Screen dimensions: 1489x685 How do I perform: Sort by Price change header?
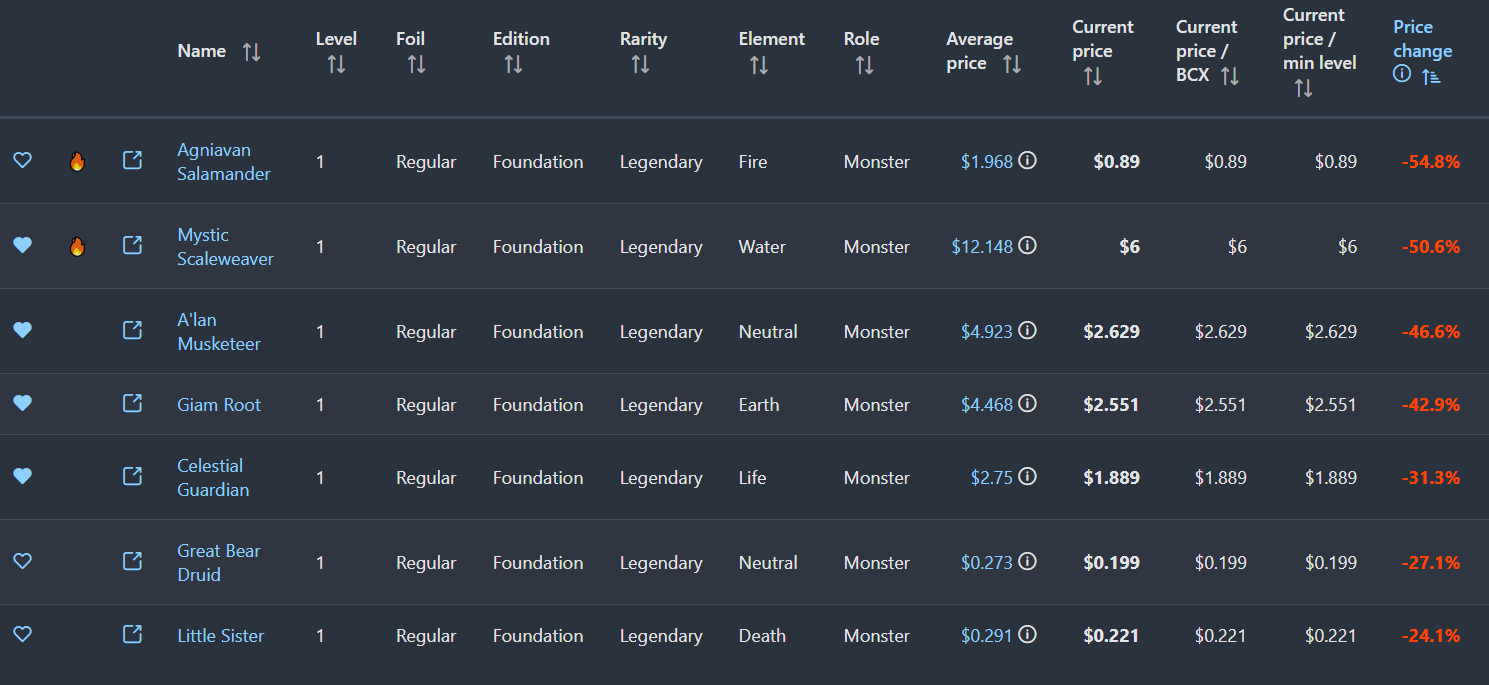[x=1431, y=76]
